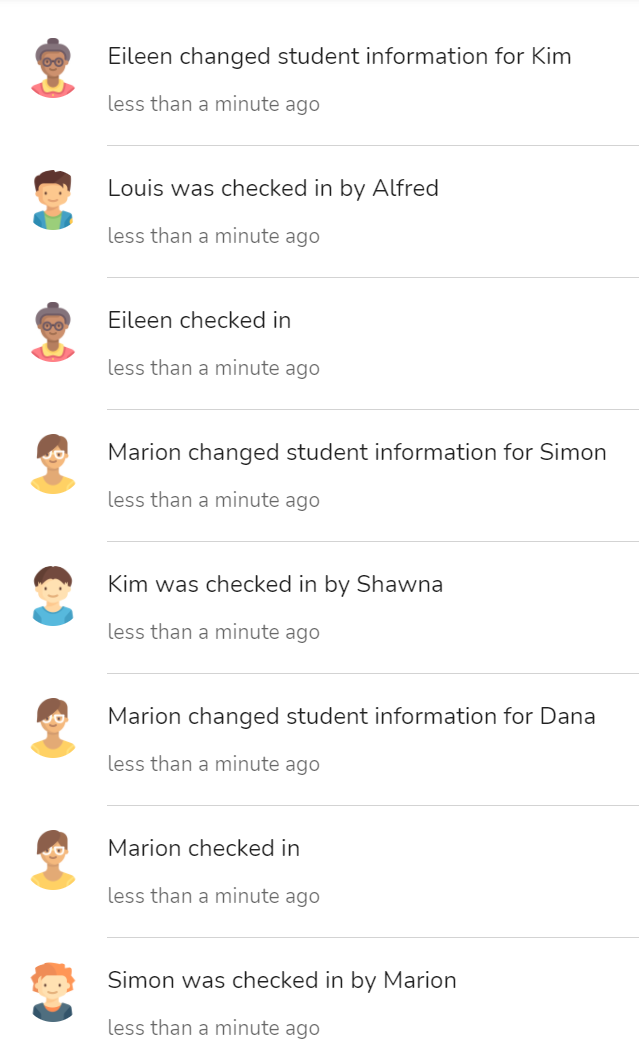Click the 'Eileen checked in' activity text

198,321
